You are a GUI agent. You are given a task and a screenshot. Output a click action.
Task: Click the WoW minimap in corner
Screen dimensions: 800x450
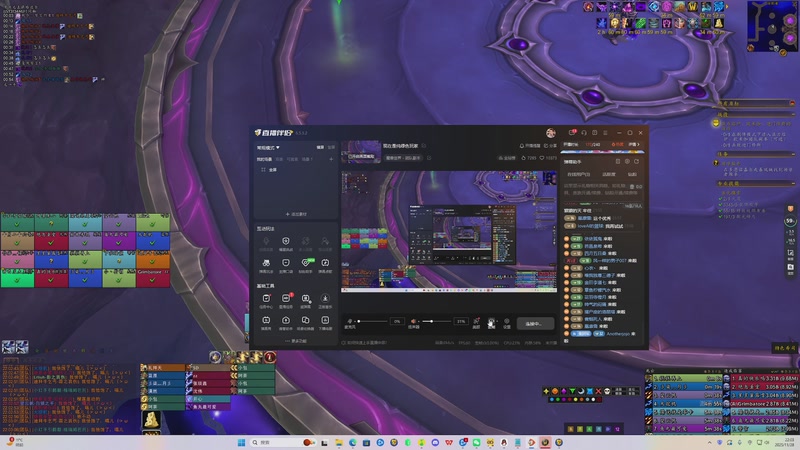(772, 27)
